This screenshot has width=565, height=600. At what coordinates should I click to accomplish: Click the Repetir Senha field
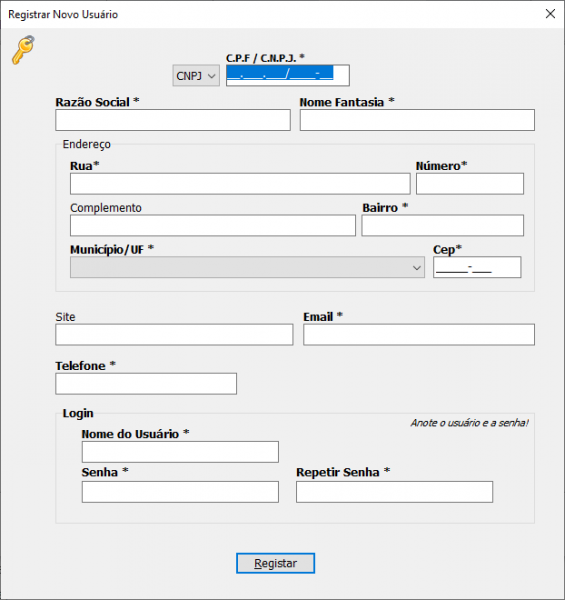click(x=394, y=492)
